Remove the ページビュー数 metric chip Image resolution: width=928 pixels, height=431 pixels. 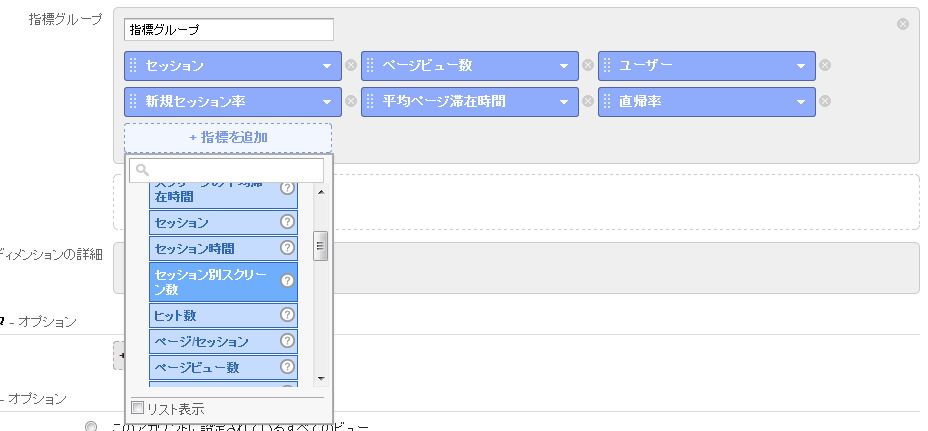[588, 65]
